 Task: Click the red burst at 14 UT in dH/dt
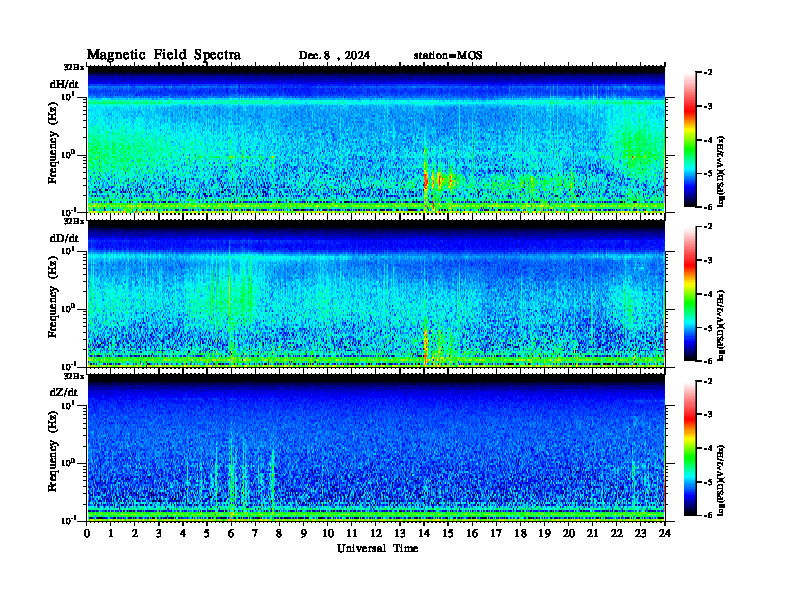pyautogui.click(x=426, y=179)
